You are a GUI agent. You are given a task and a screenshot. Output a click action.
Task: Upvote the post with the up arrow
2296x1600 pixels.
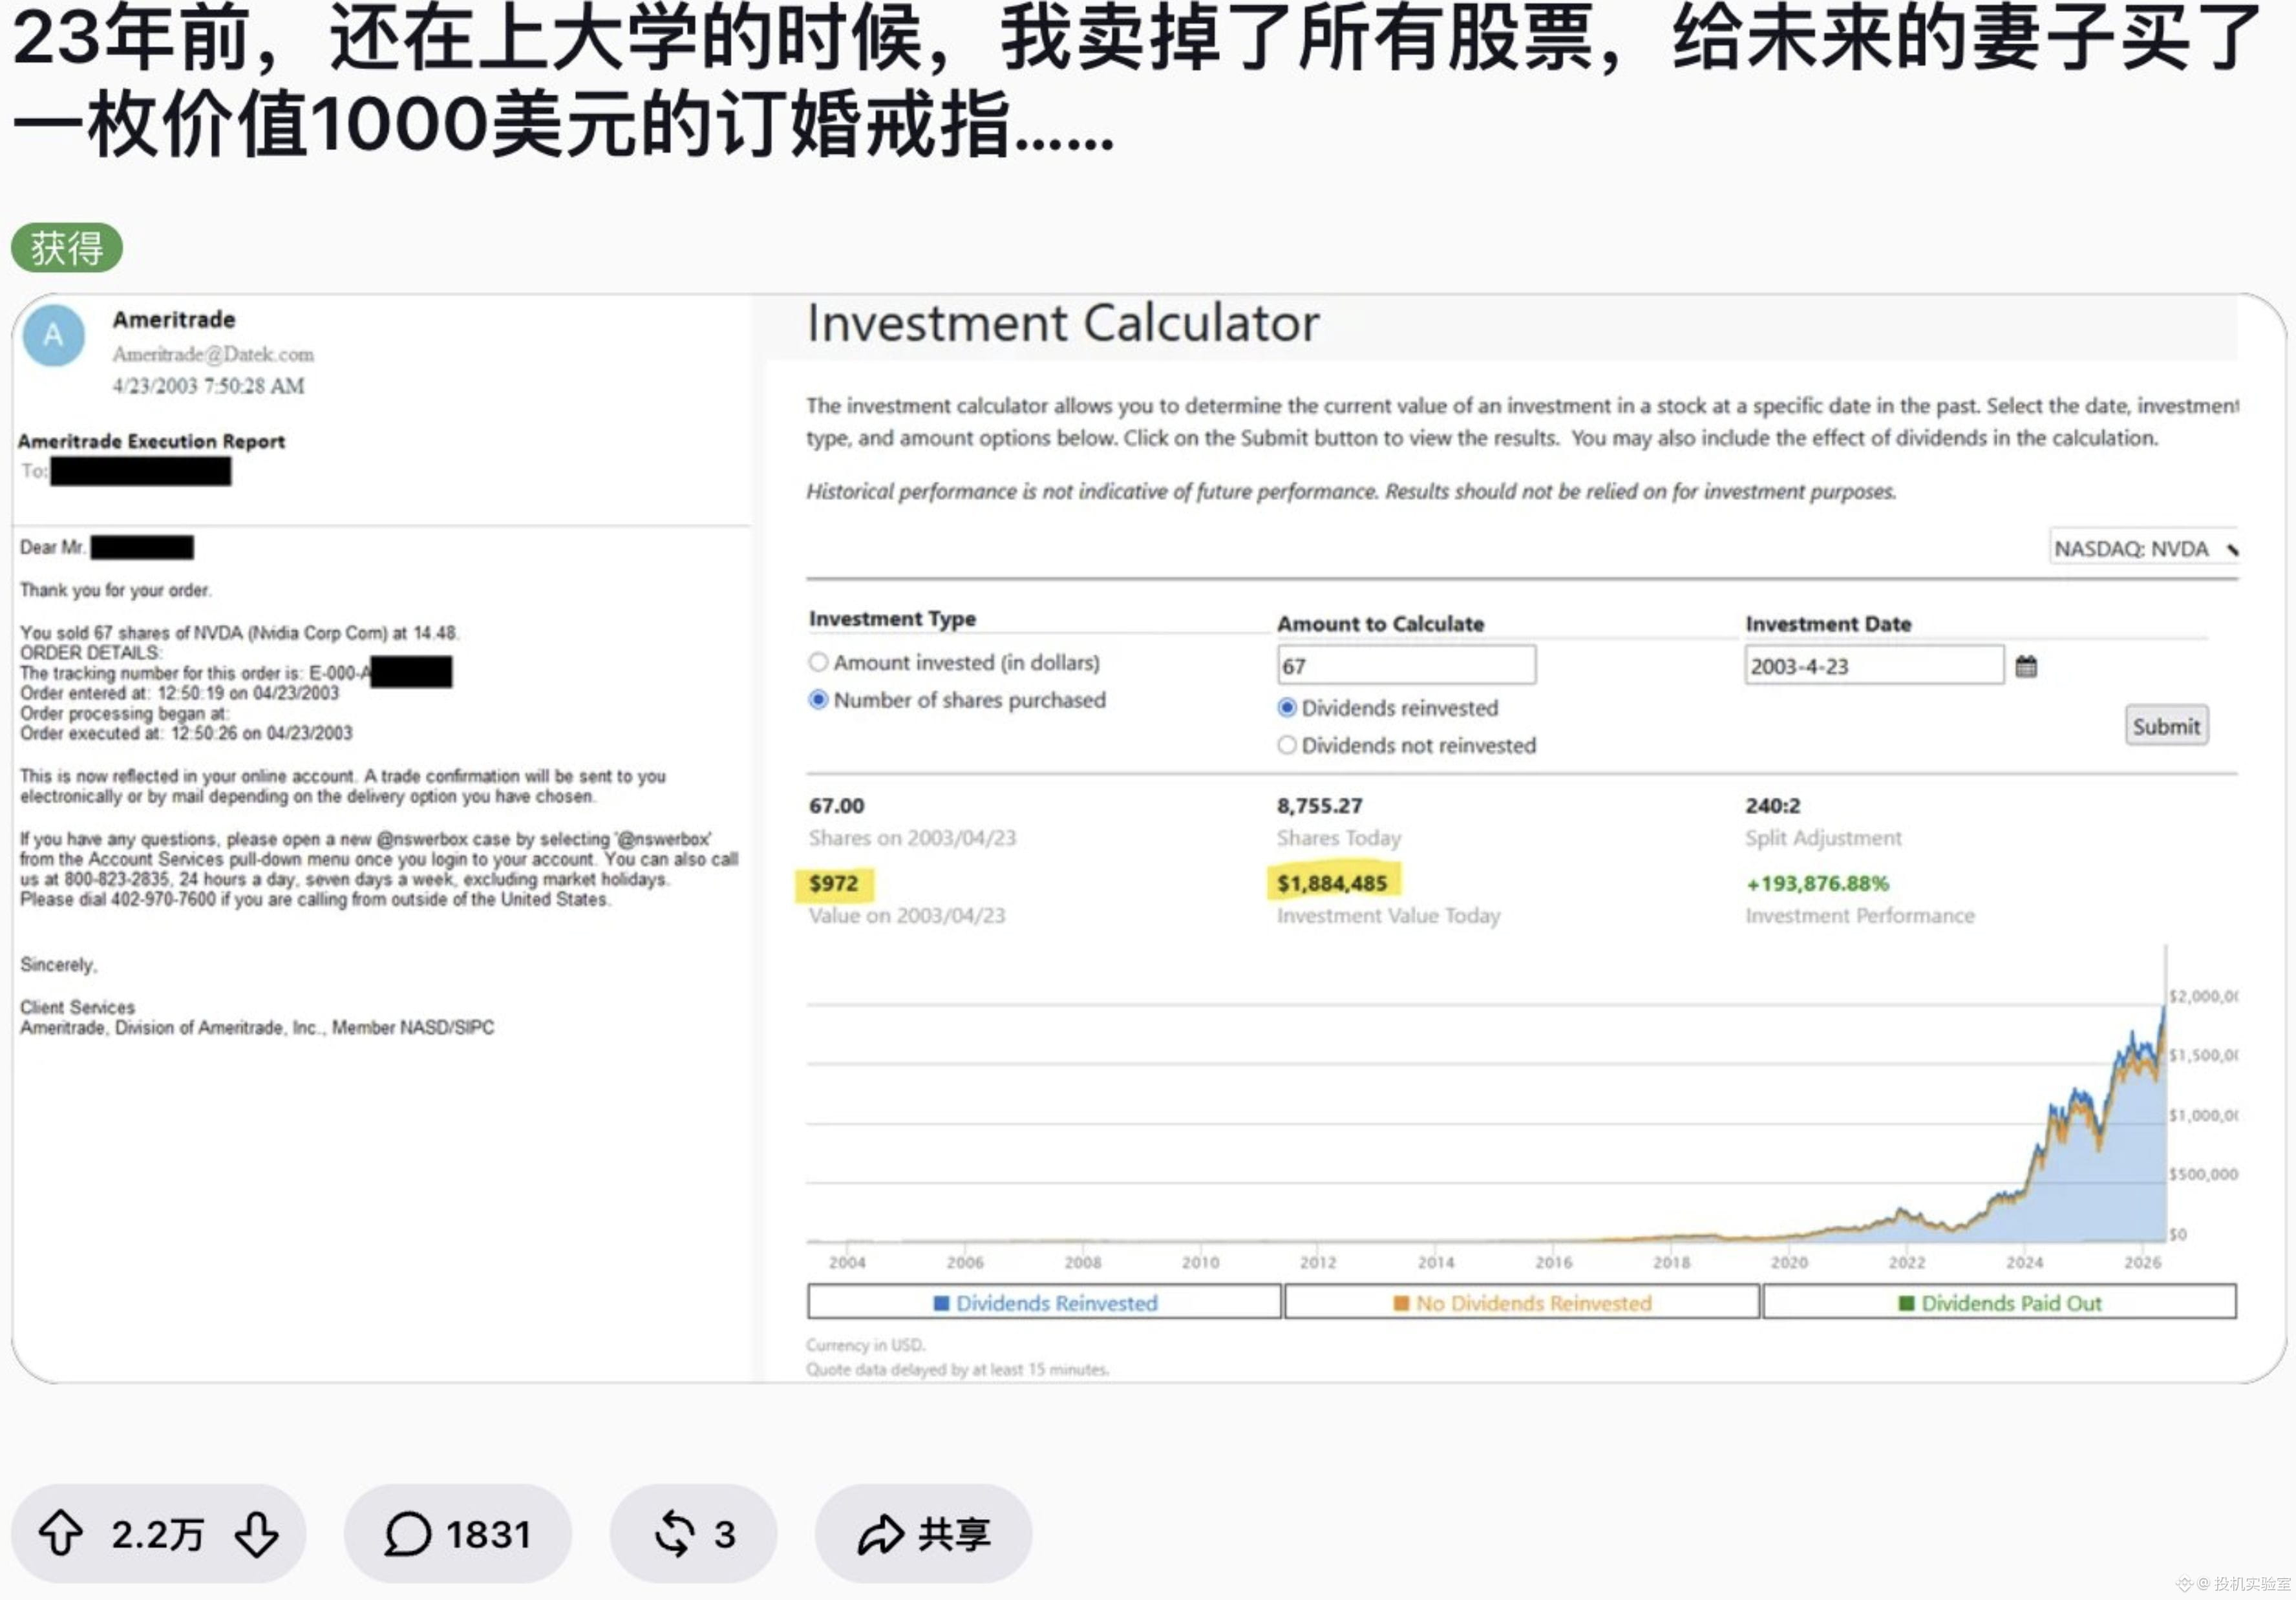pyautogui.click(x=61, y=1533)
